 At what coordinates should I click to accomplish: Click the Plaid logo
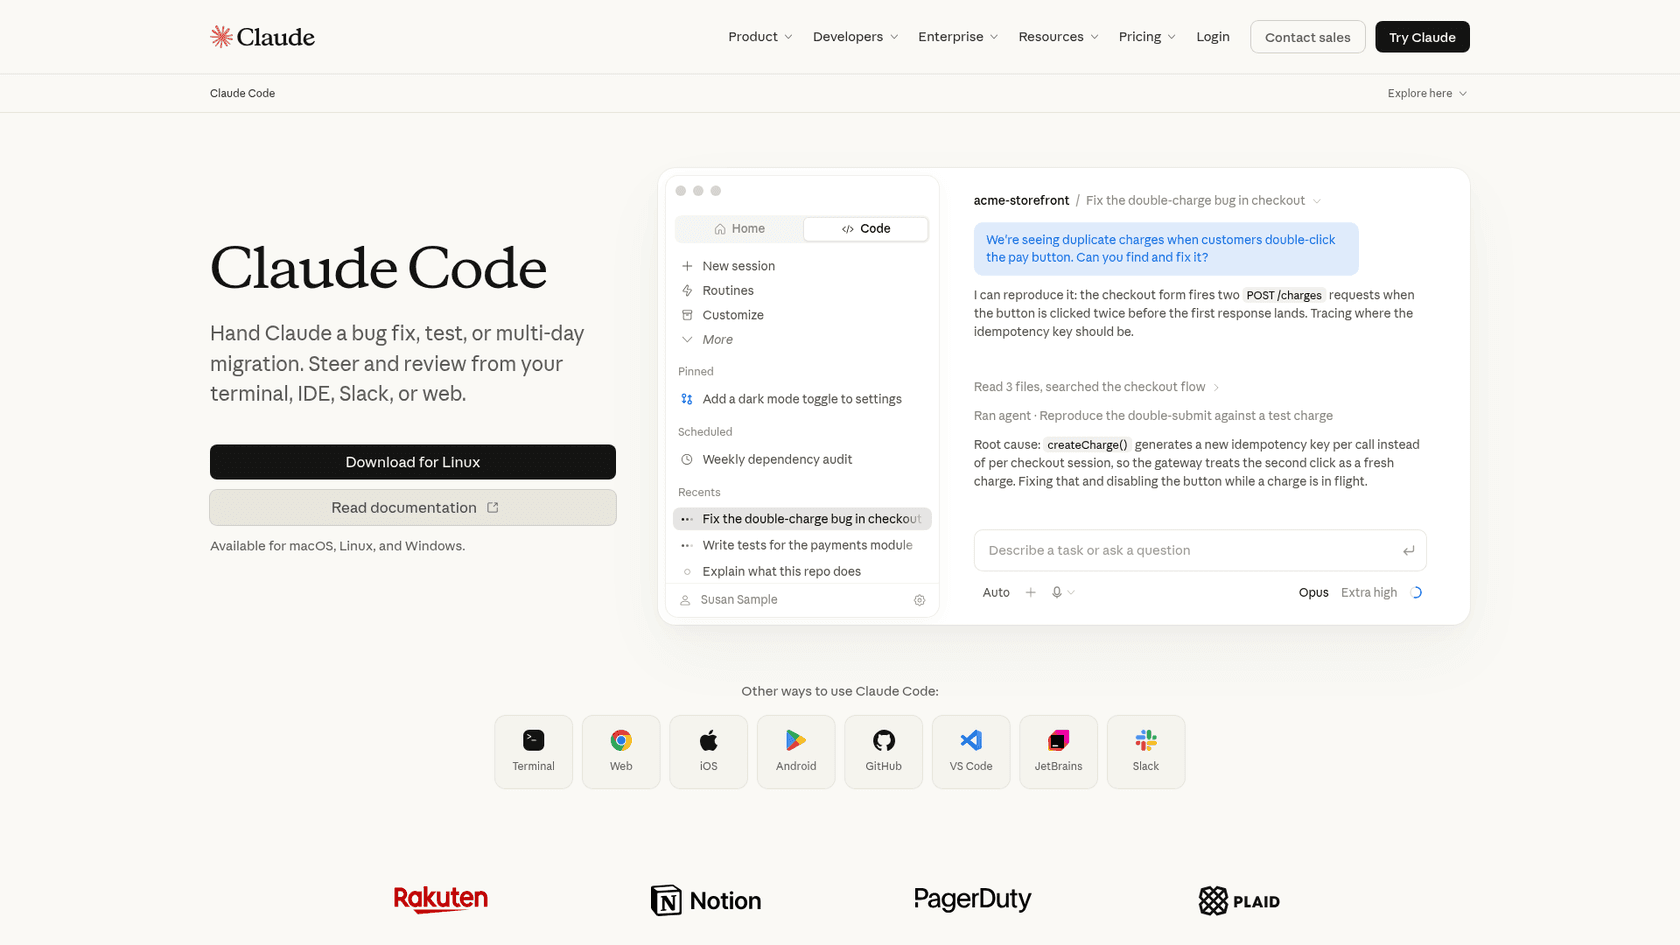[x=1240, y=901]
